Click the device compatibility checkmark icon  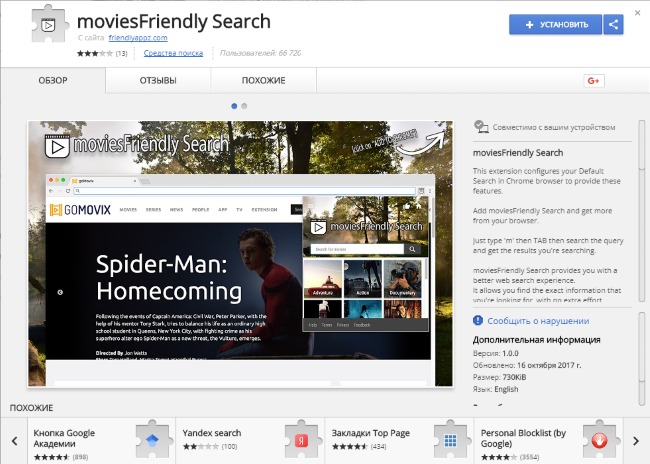[481, 127]
